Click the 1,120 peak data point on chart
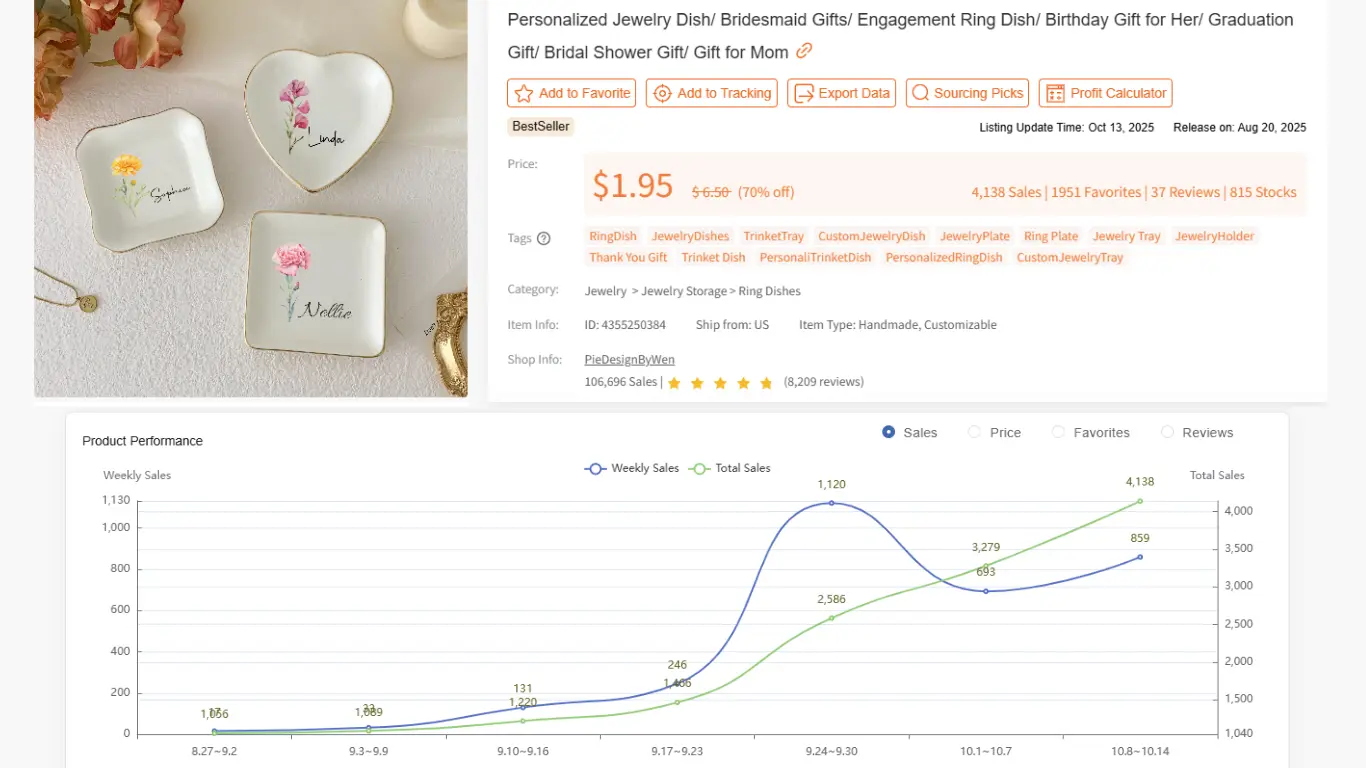Image resolution: width=1366 pixels, height=768 pixels. click(x=831, y=503)
